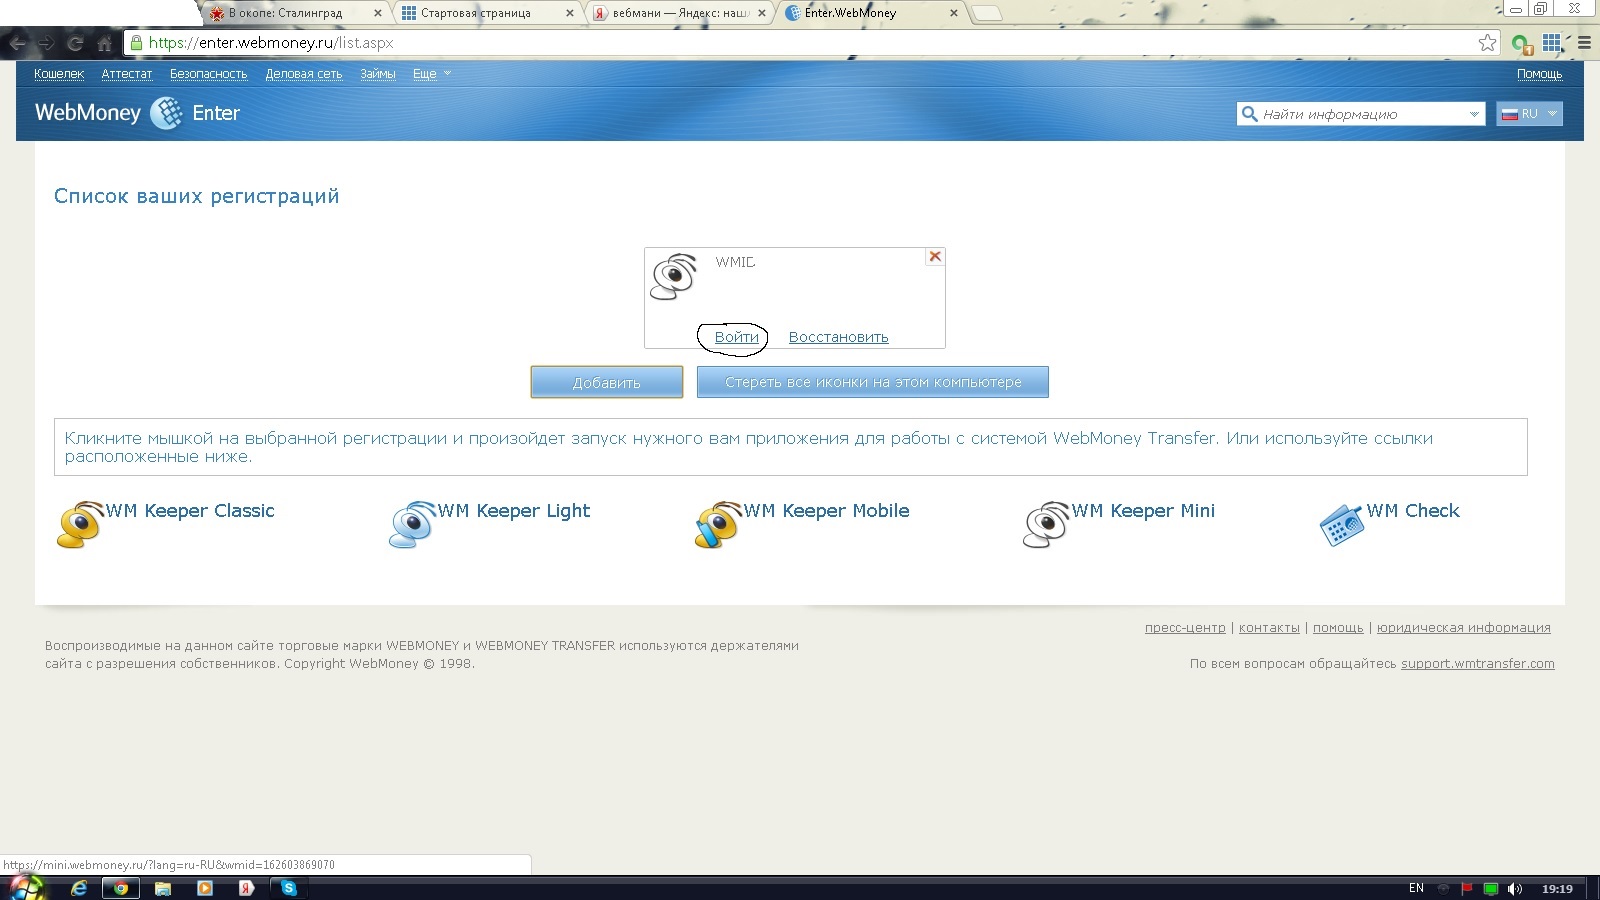
Task: Open media player taskbar icon
Action: pos(205,888)
